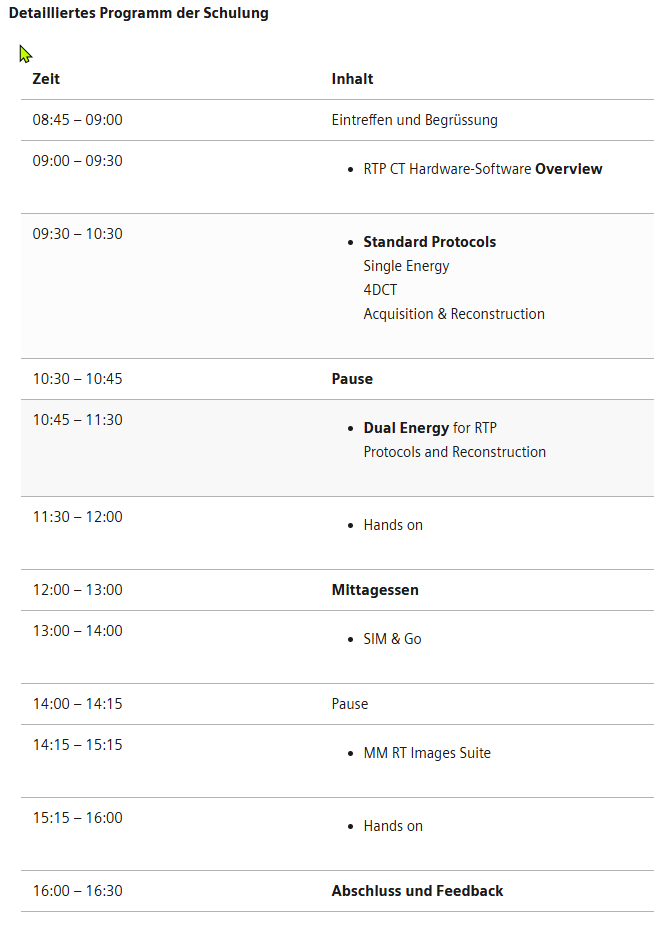Image resolution: width=654 pixels, height=941 pixels.
Task: Click the 'Mittagessen' entry
Action: pyautogui.click(x=375, y=590)
